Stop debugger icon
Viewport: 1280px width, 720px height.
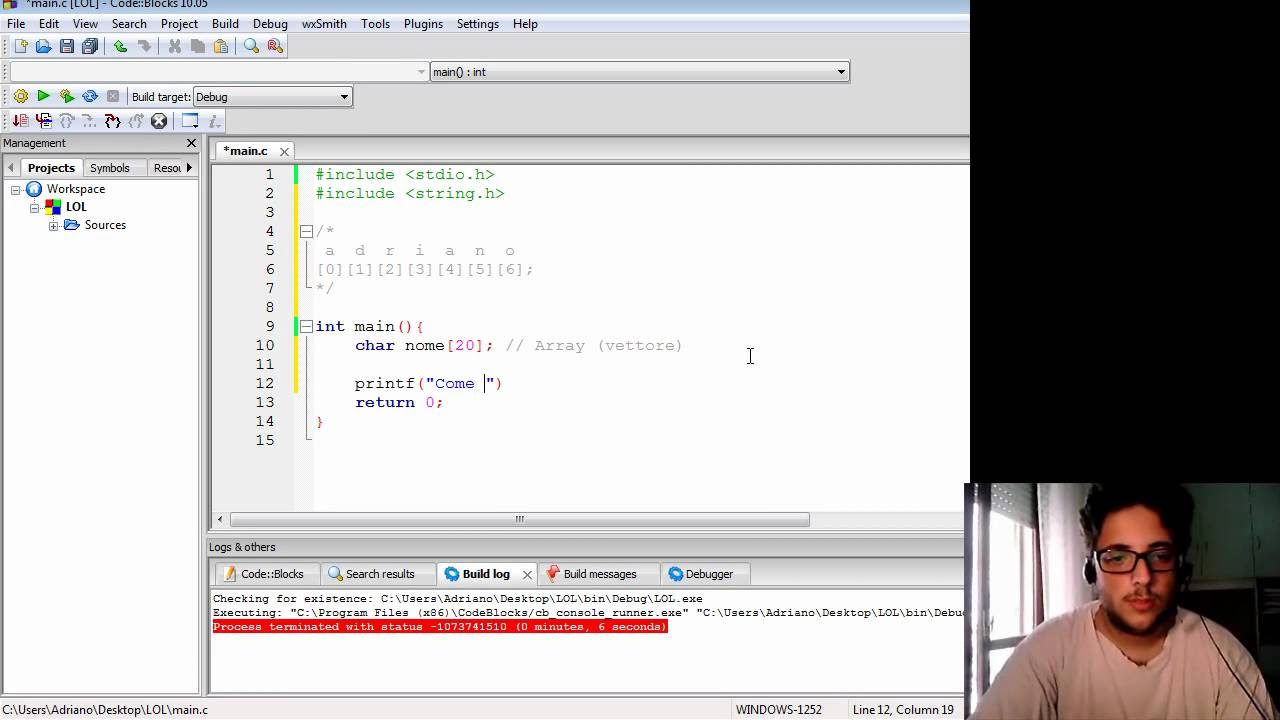pos(159,121)
